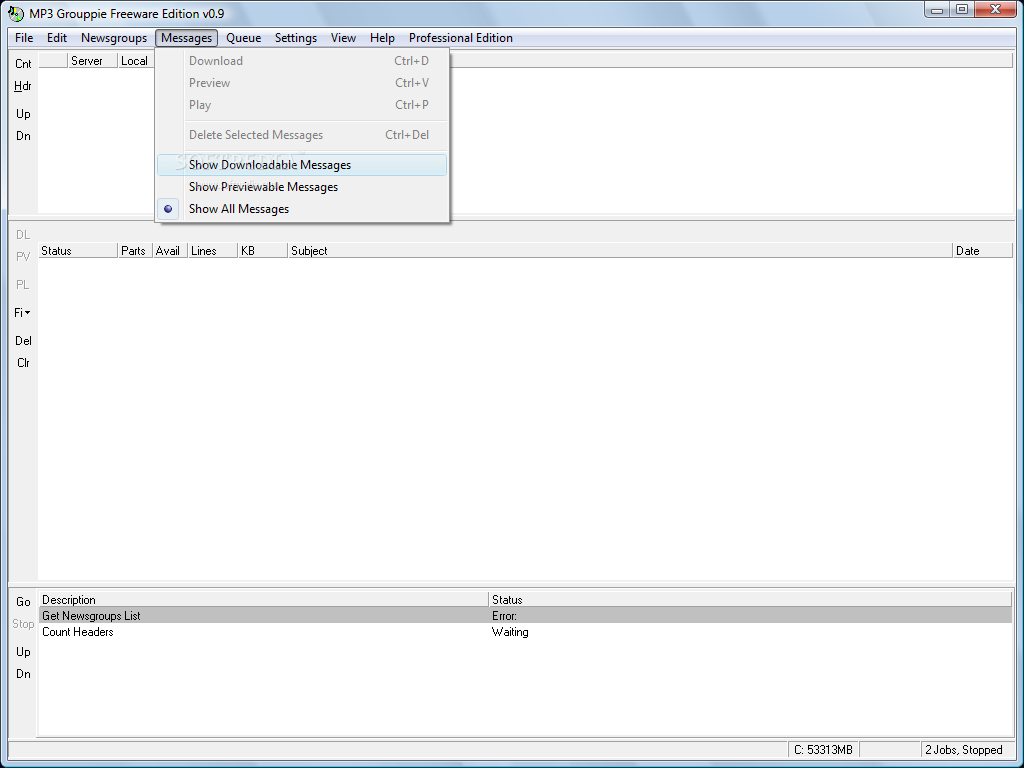
Task: Click the PV preview button
Action: pyautogui.click(x=23, y=257)
